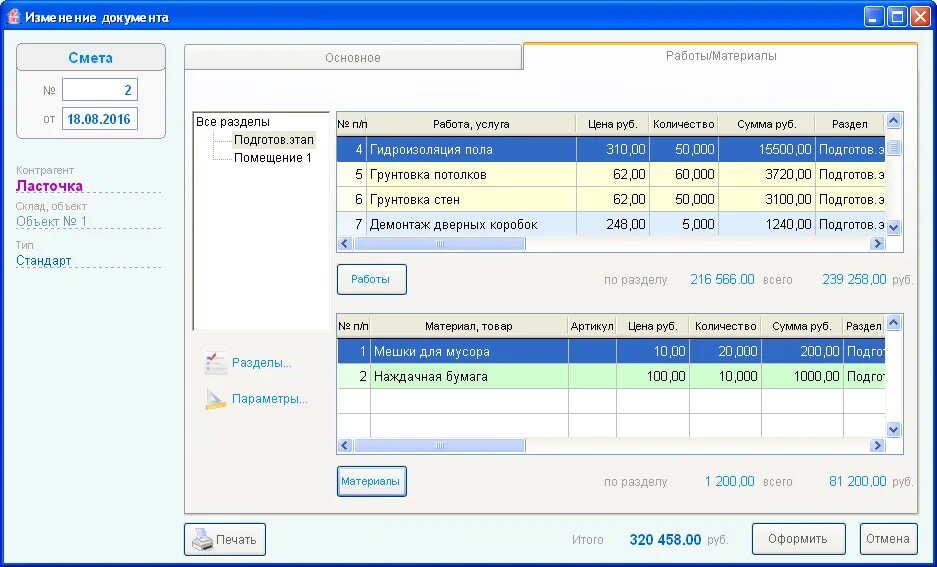Click quantity cell 5,000

pos(684,224)
